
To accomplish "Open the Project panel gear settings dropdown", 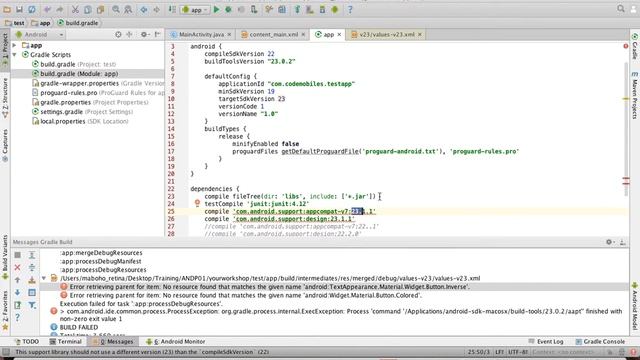I will (144, 35).
